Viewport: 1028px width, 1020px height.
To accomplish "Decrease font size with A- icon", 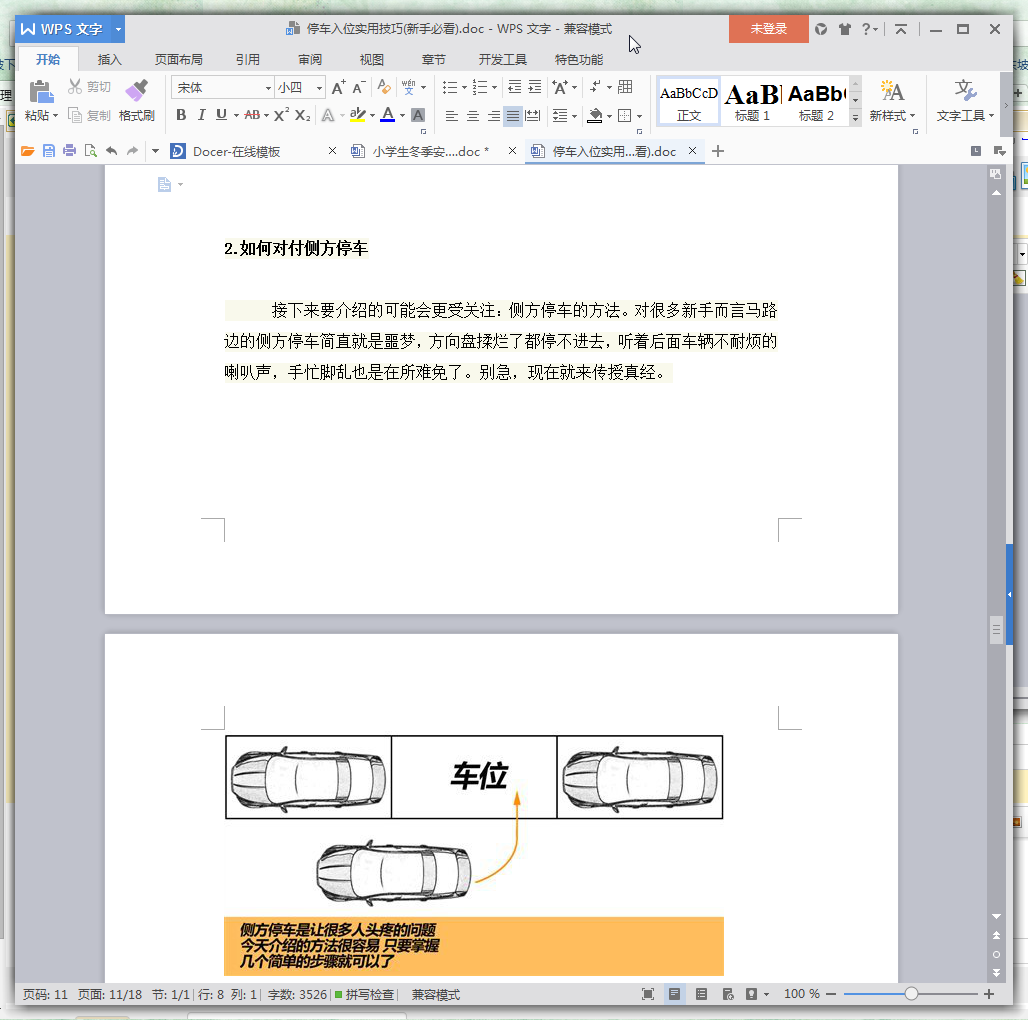I will pyautogui.click(x=358, y=87).
